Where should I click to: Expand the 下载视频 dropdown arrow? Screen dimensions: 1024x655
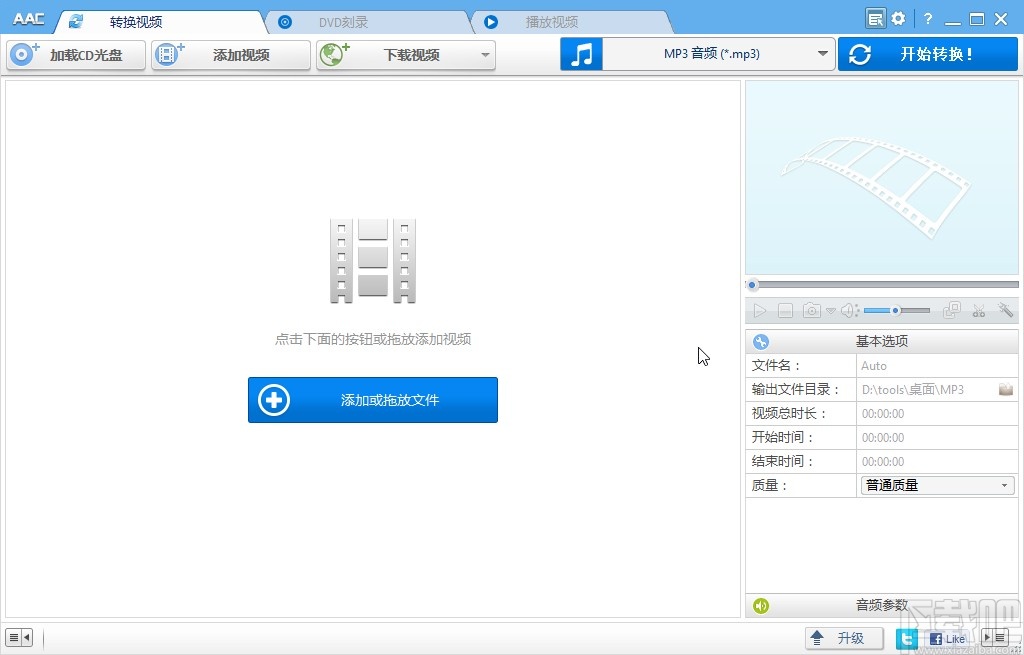[487, 55]
